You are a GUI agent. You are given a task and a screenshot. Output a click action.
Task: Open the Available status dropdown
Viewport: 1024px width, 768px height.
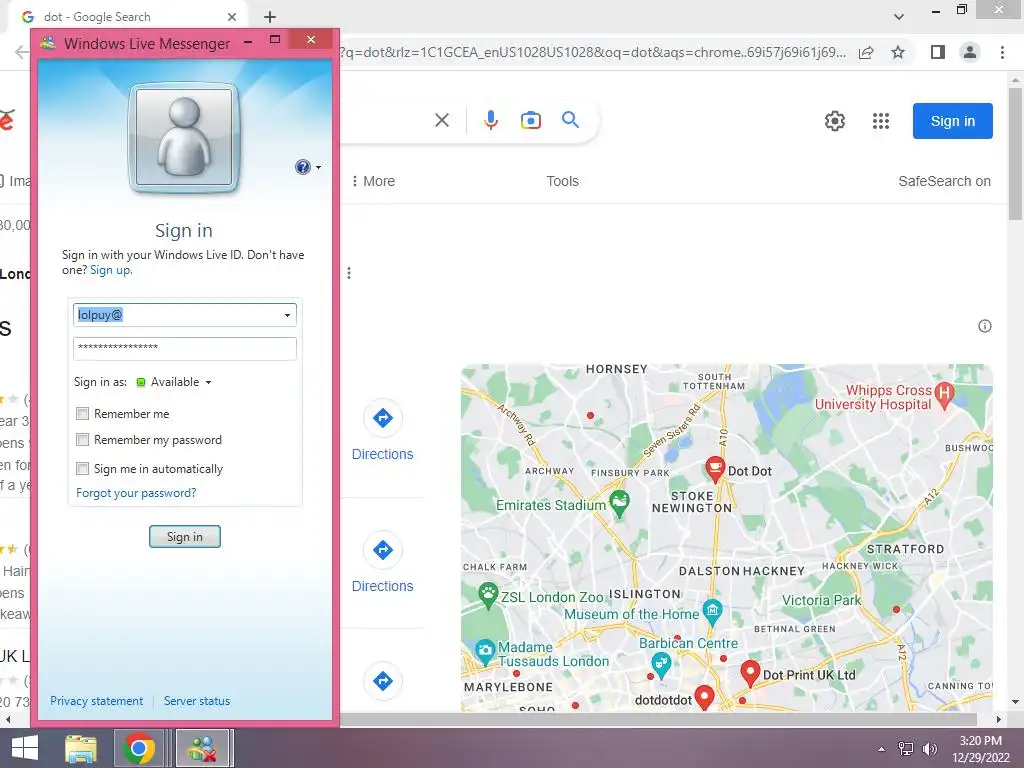(174, 382)
